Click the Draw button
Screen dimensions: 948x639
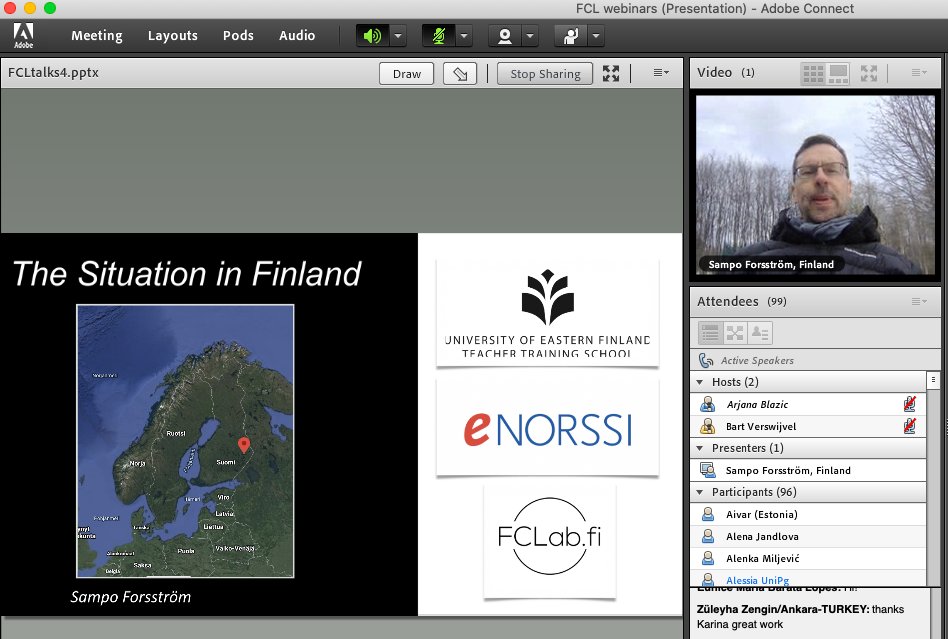407,74
